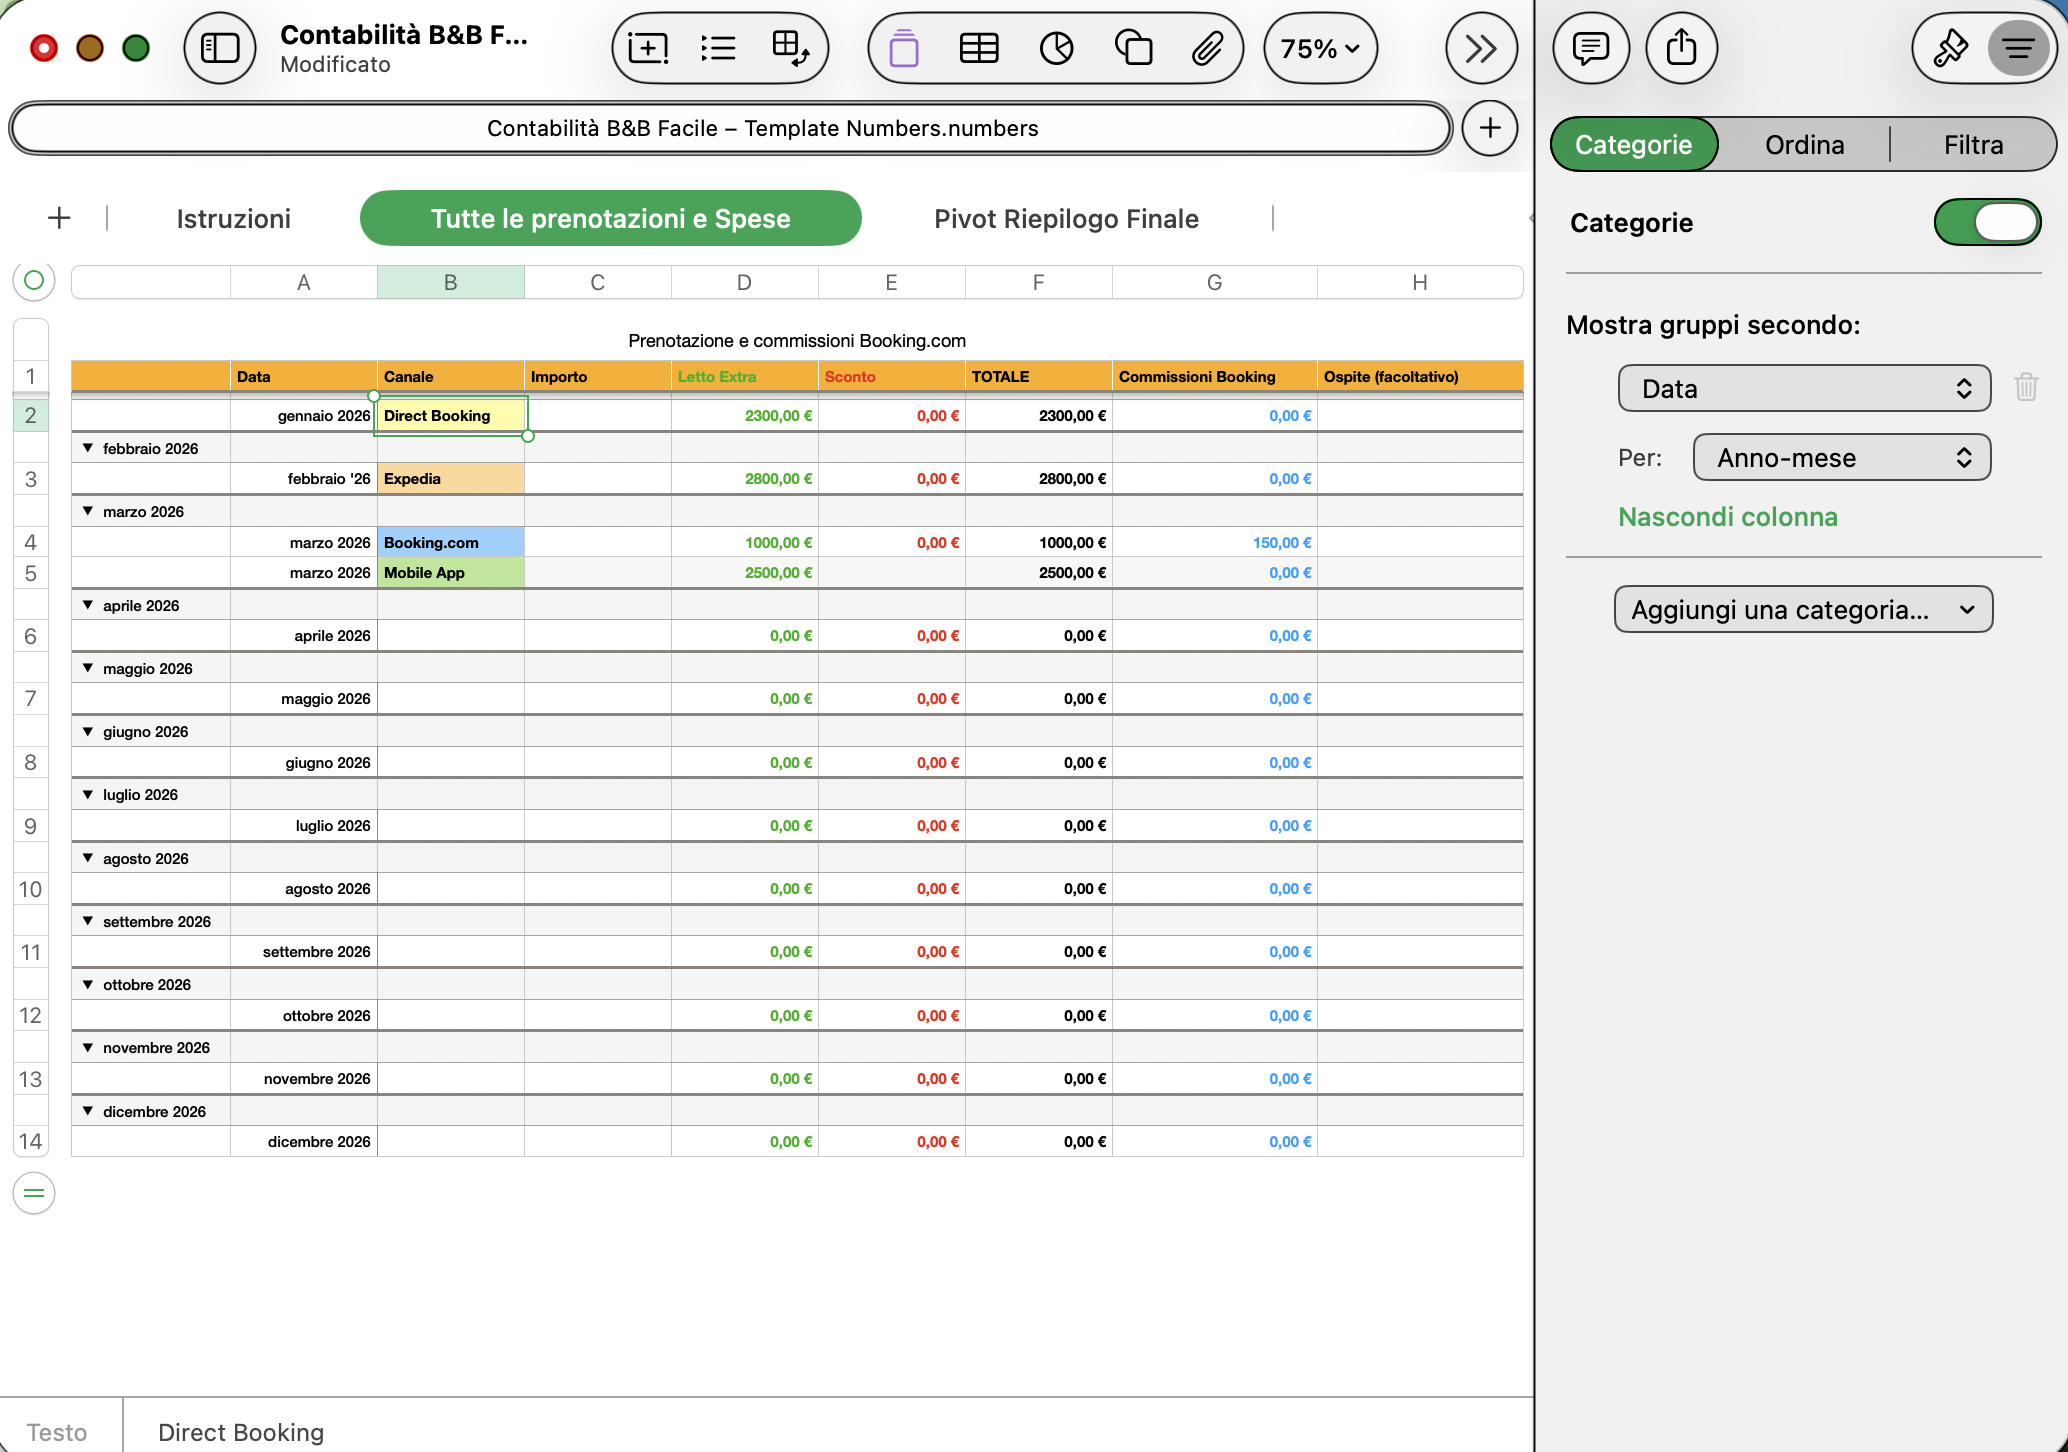The width and height of the screenshot is (2068, 1452).
Task: Open the comment bubble icon
Action: tap(1590, 48)
